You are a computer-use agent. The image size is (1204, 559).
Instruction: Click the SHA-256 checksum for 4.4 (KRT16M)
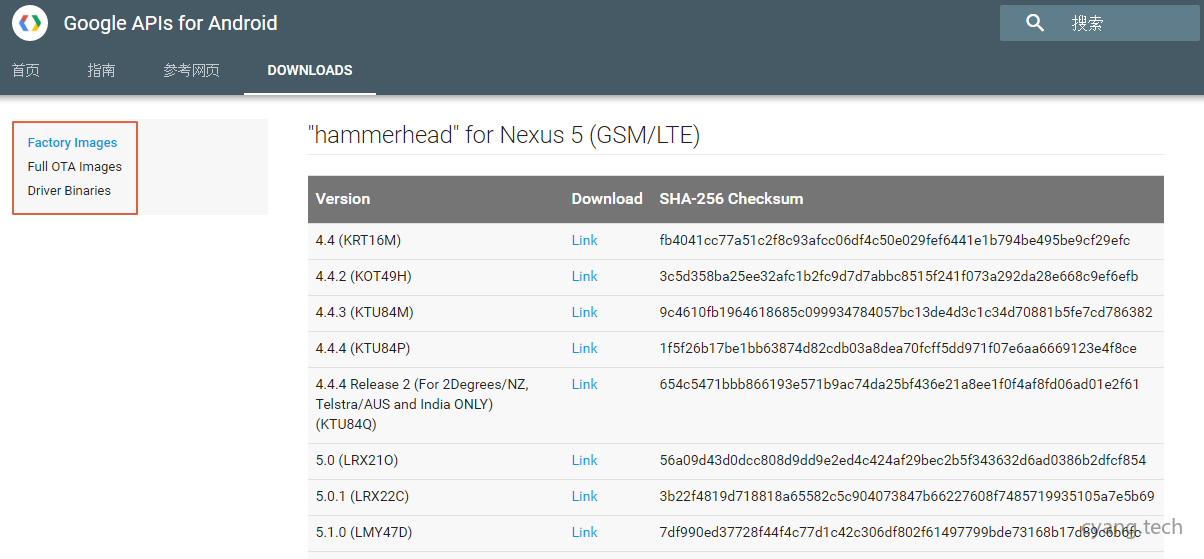[x=894, y=241]
